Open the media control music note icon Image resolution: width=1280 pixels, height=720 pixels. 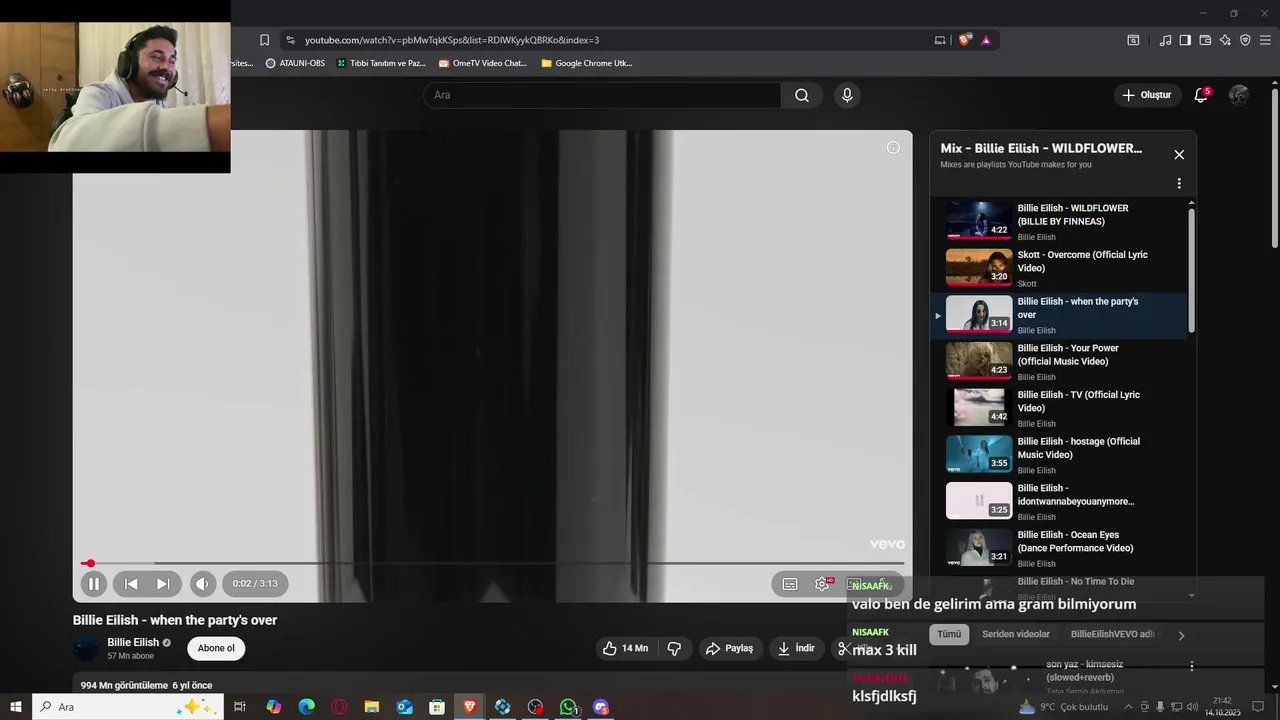[x=1165, y=40]
